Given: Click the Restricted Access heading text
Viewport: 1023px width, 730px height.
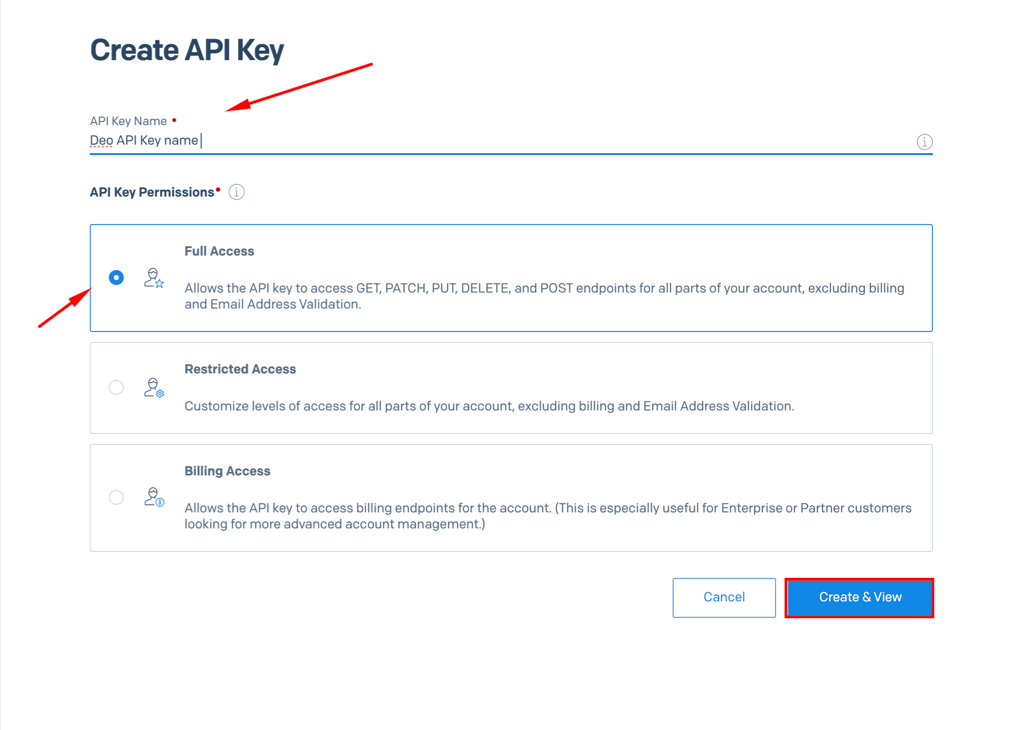Looking at the screenshot, I should [240, 369].
